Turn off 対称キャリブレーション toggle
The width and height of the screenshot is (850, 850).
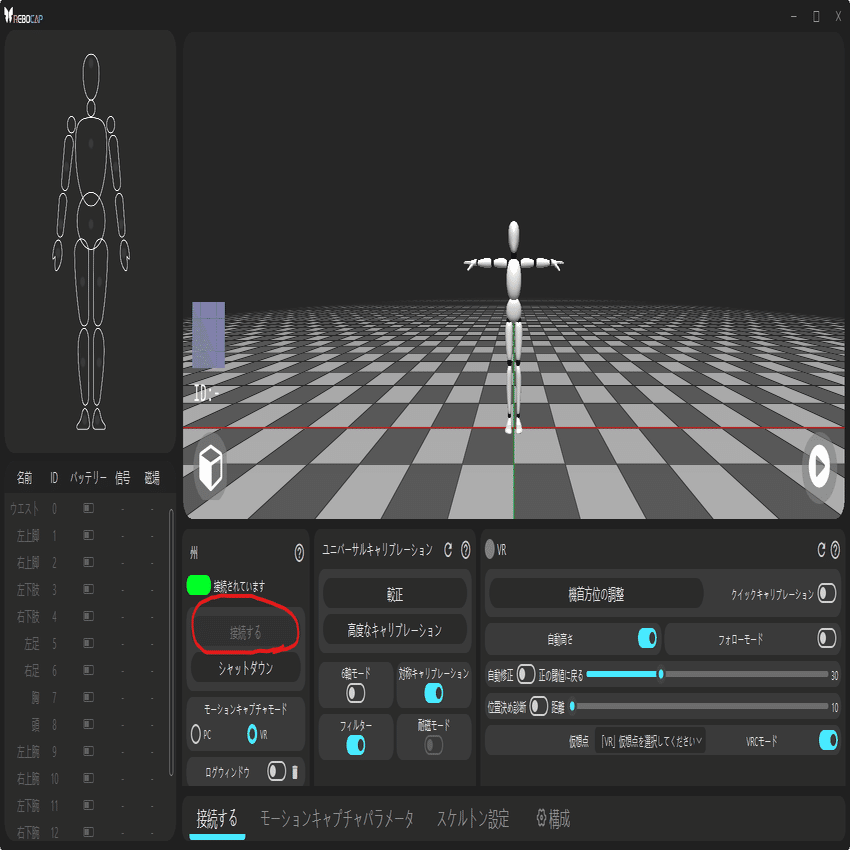tap(434, 693)
